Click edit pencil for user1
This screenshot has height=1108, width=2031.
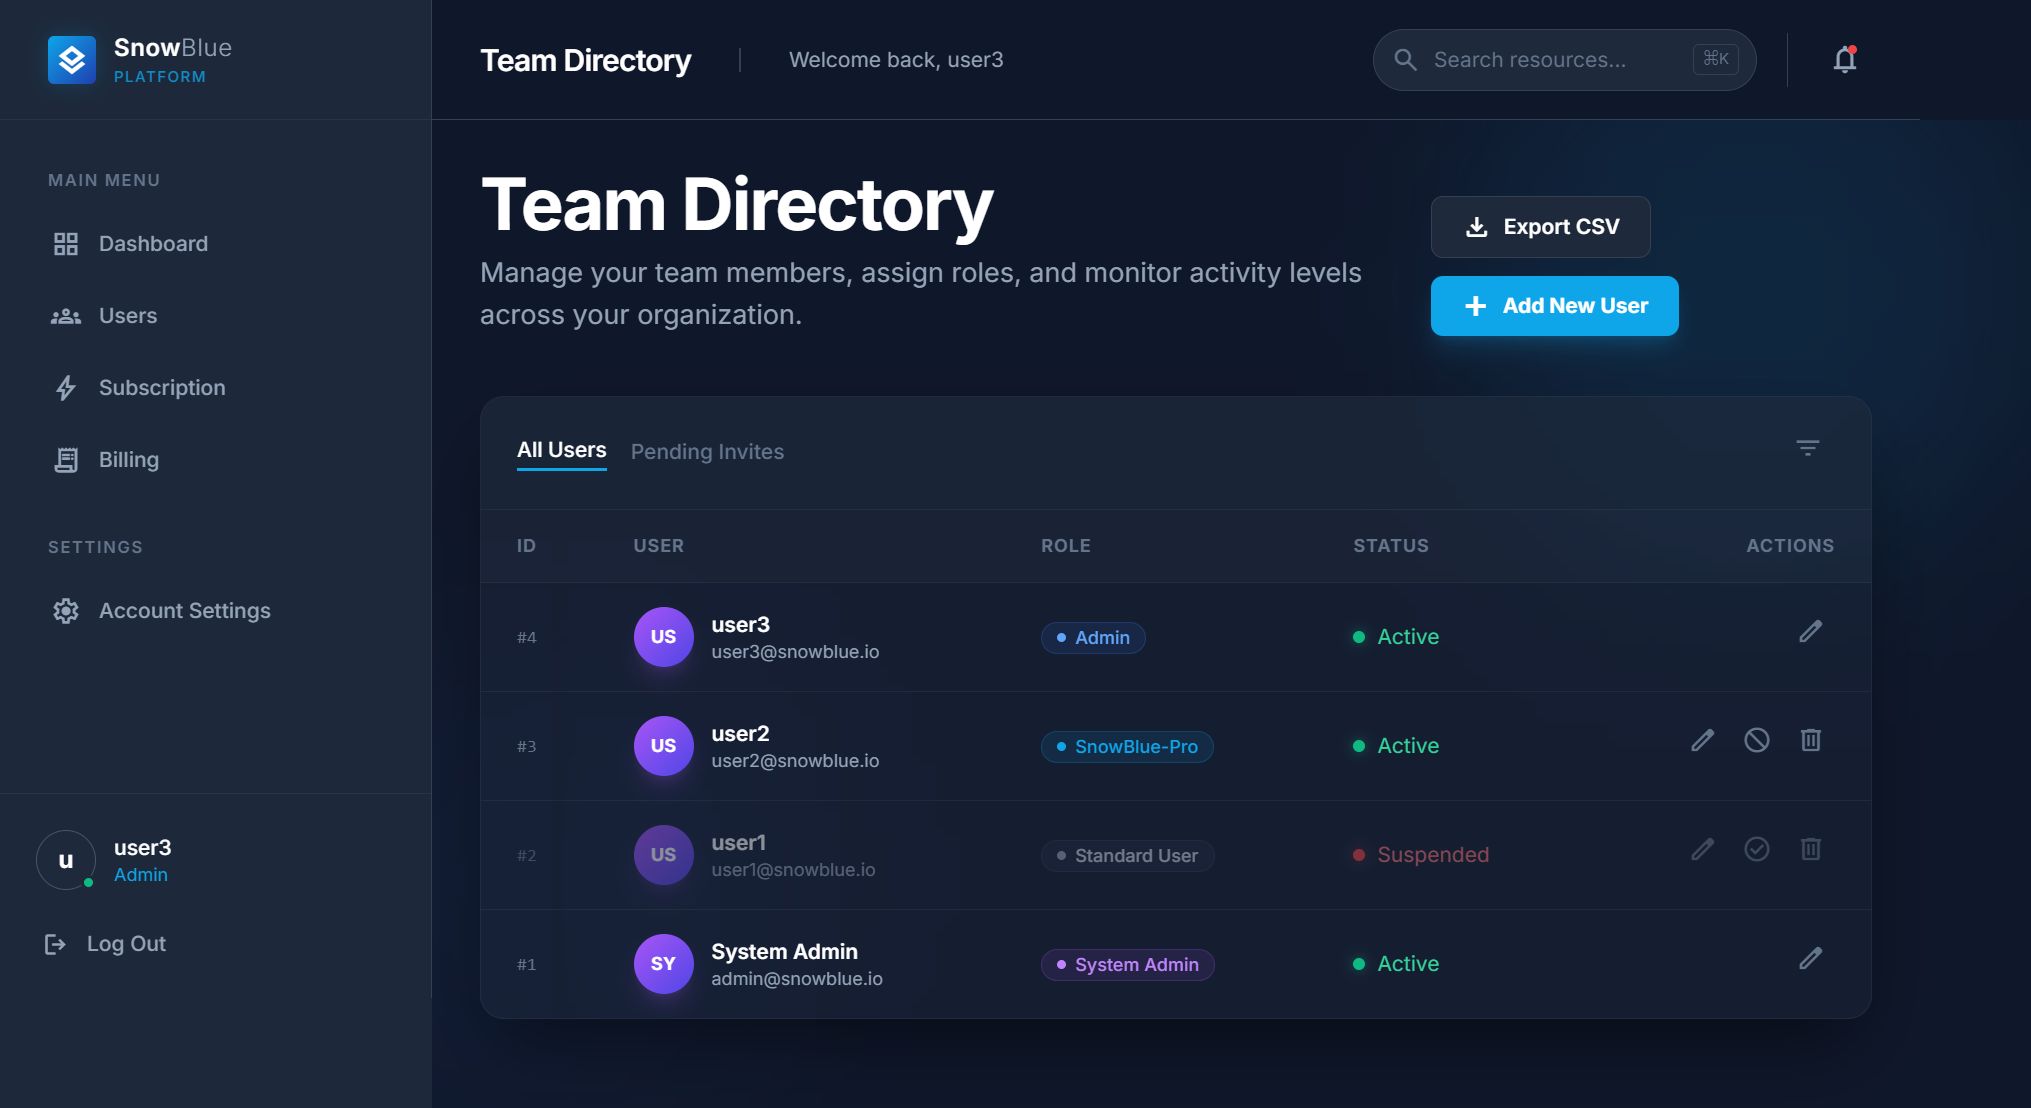[1702, 850]
